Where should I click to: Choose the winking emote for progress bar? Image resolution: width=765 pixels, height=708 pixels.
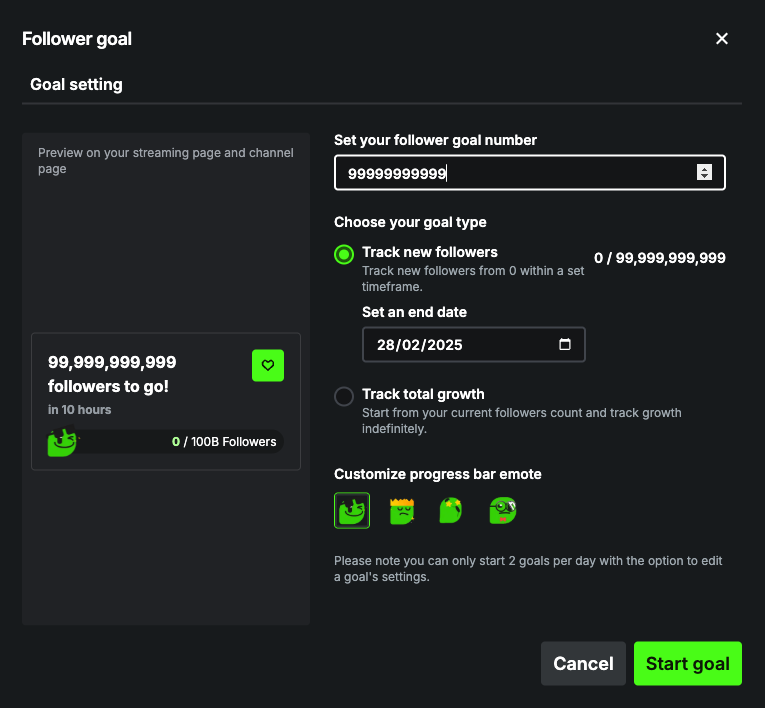pyautogui.click(x=352, y=510)
